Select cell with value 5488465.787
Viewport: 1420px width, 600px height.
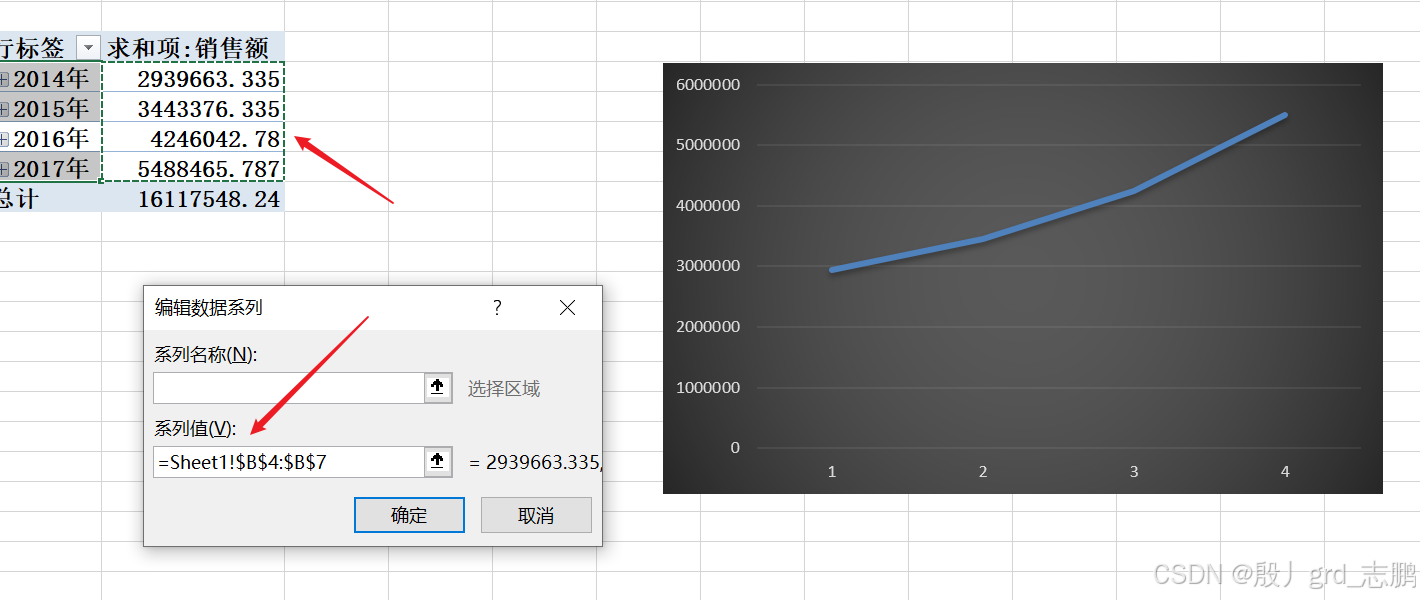193,168
